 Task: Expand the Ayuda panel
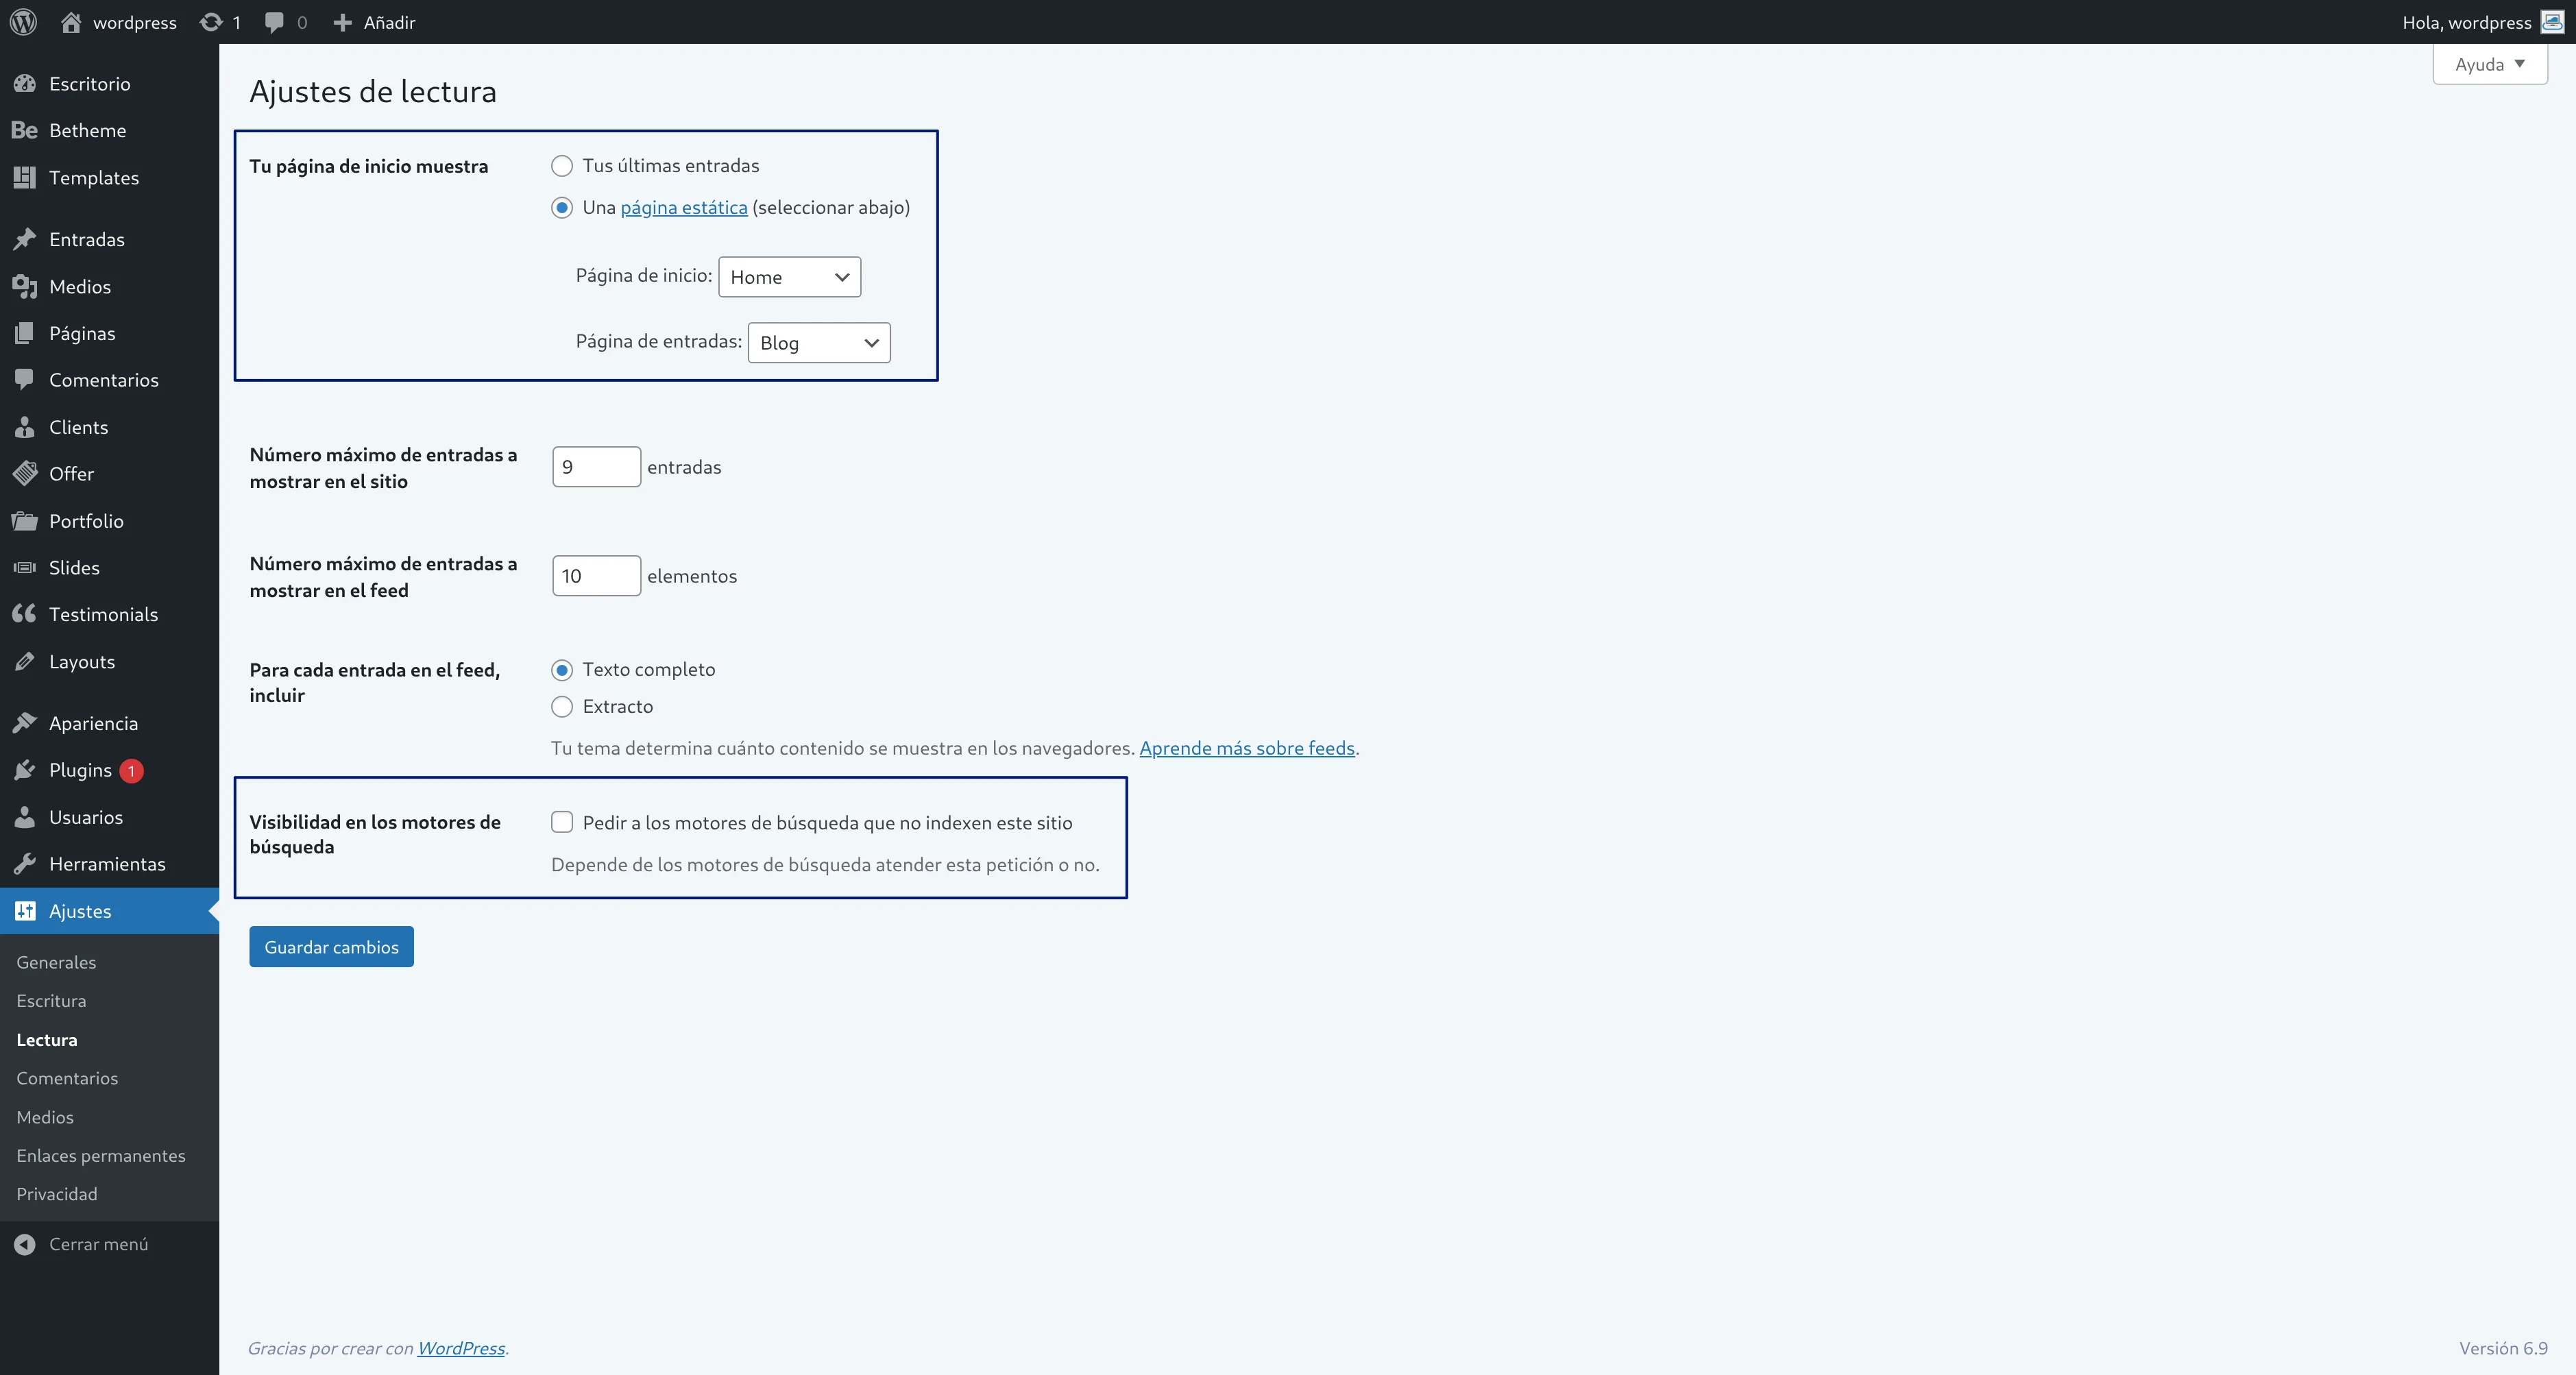[2489, 64]
